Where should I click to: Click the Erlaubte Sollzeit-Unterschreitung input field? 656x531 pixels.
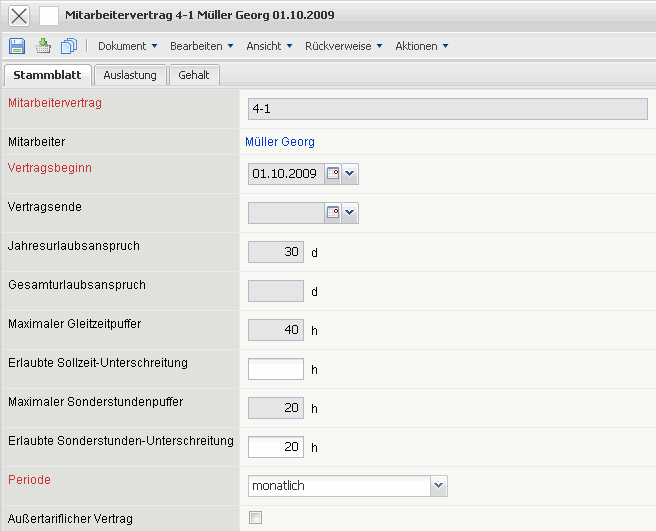(x=276, y=369)
